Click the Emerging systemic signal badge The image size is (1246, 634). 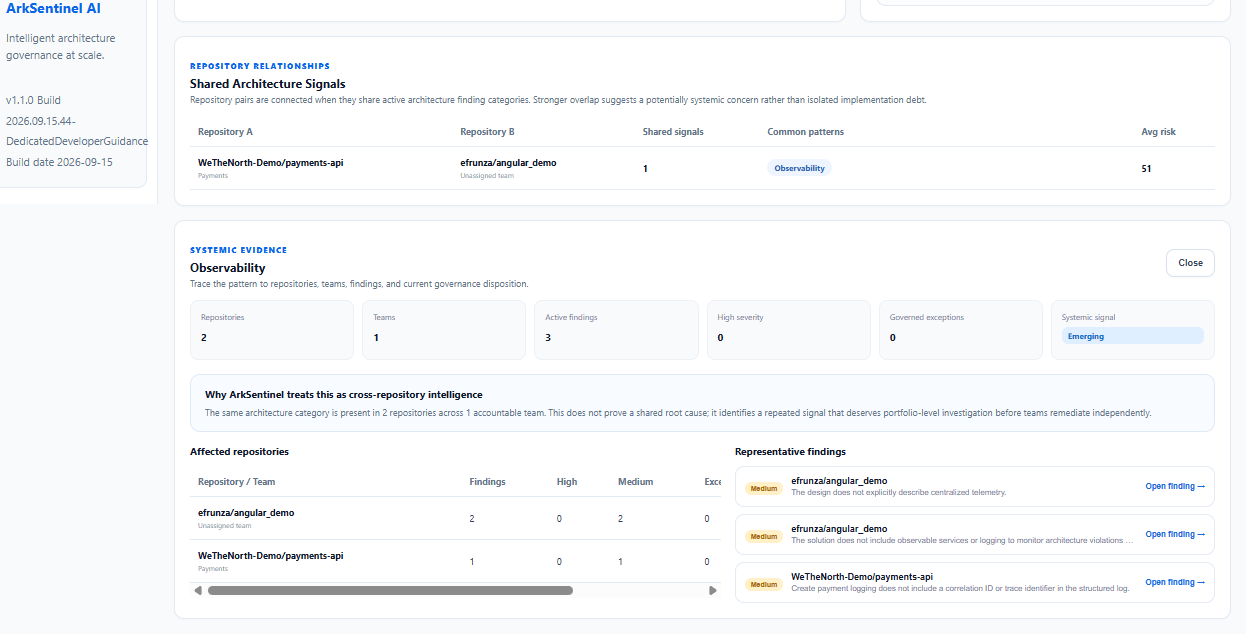(x=1132, y=336)
